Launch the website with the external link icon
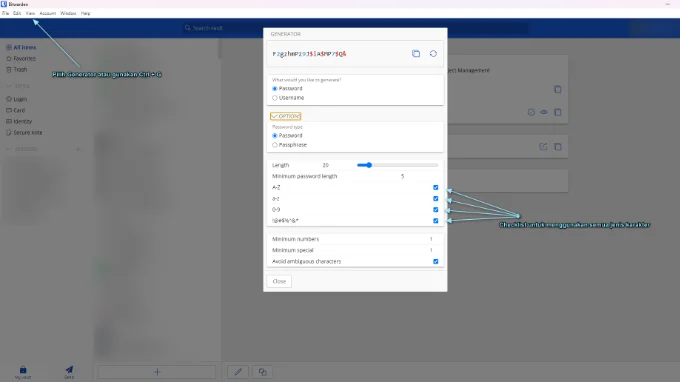This screenshot has width=680, height=382. point(543,147)
